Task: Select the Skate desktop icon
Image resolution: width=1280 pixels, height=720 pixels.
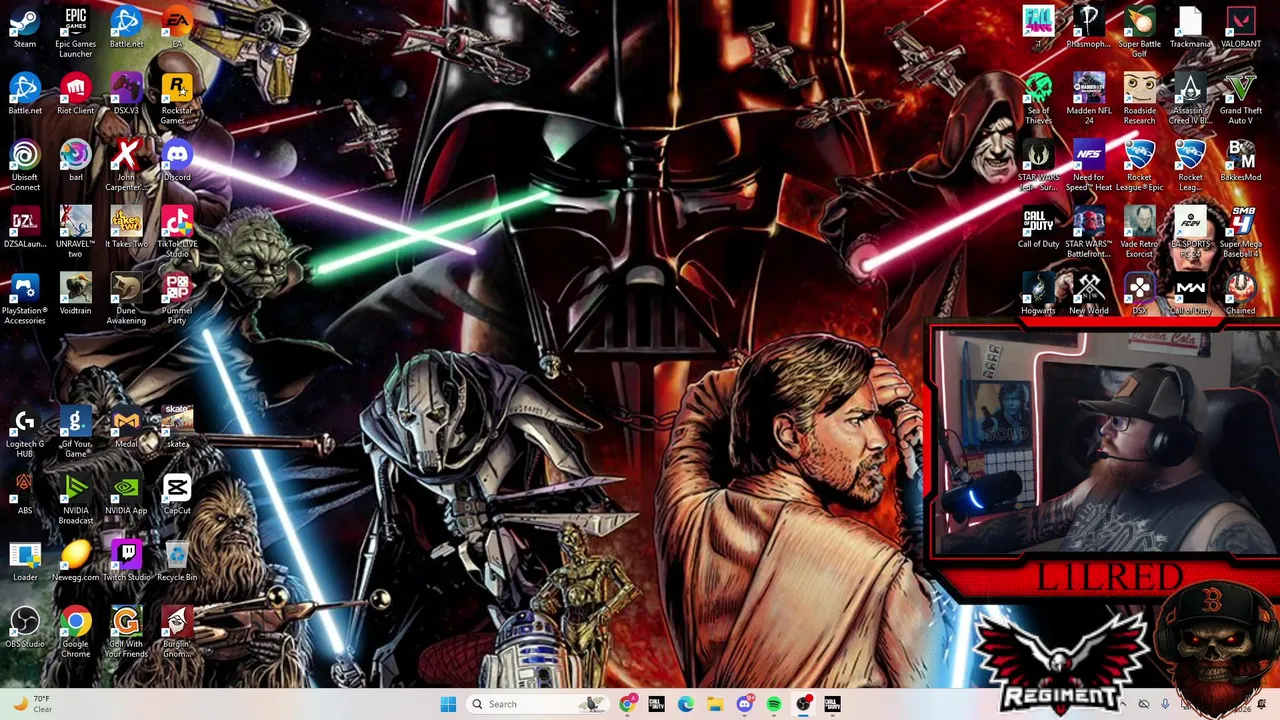Action: [x=177, y=428]
